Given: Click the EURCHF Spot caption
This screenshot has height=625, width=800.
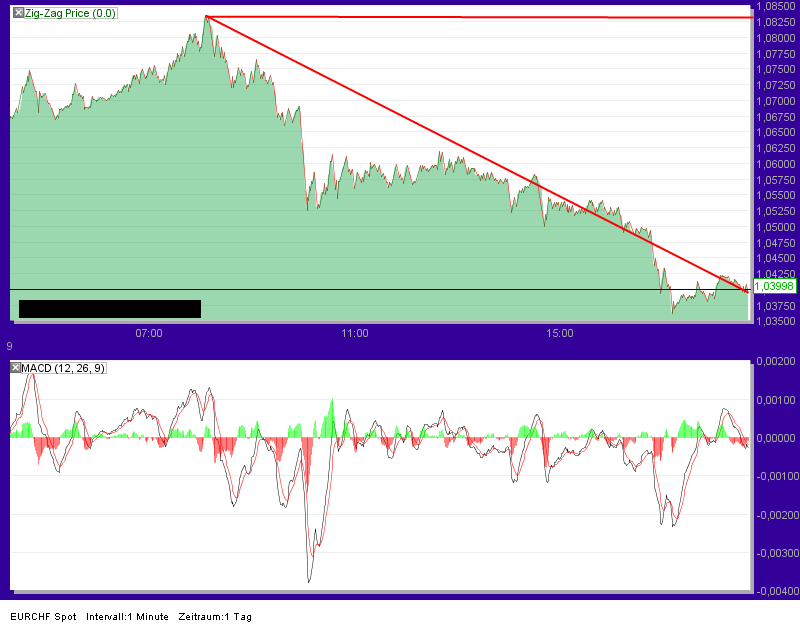Looking at the screenshot, I should click(x=43, y=616).
